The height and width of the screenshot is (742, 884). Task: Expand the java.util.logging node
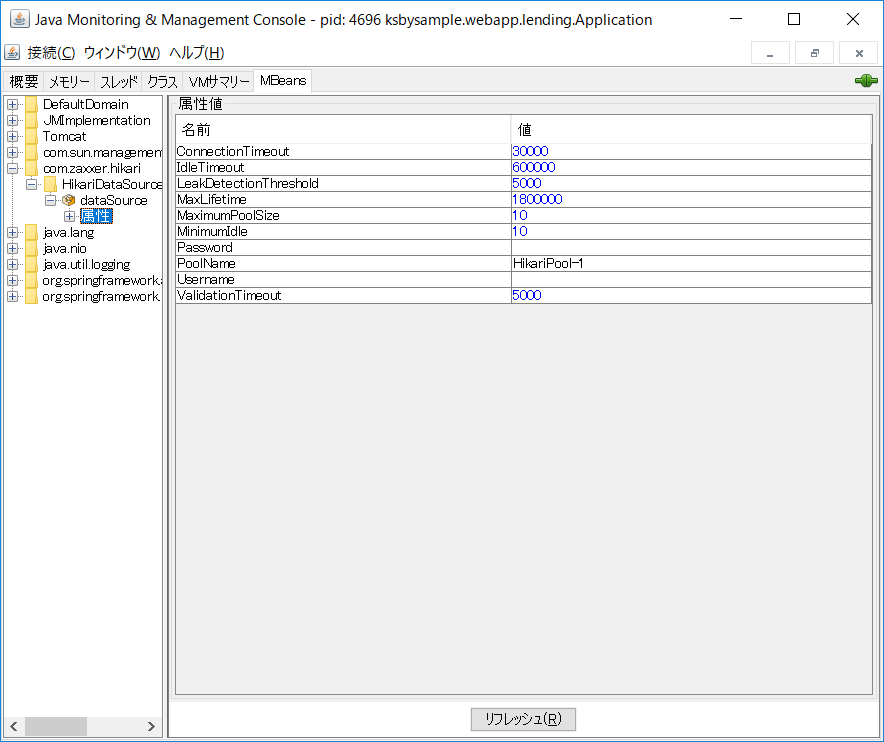[12, 264]
